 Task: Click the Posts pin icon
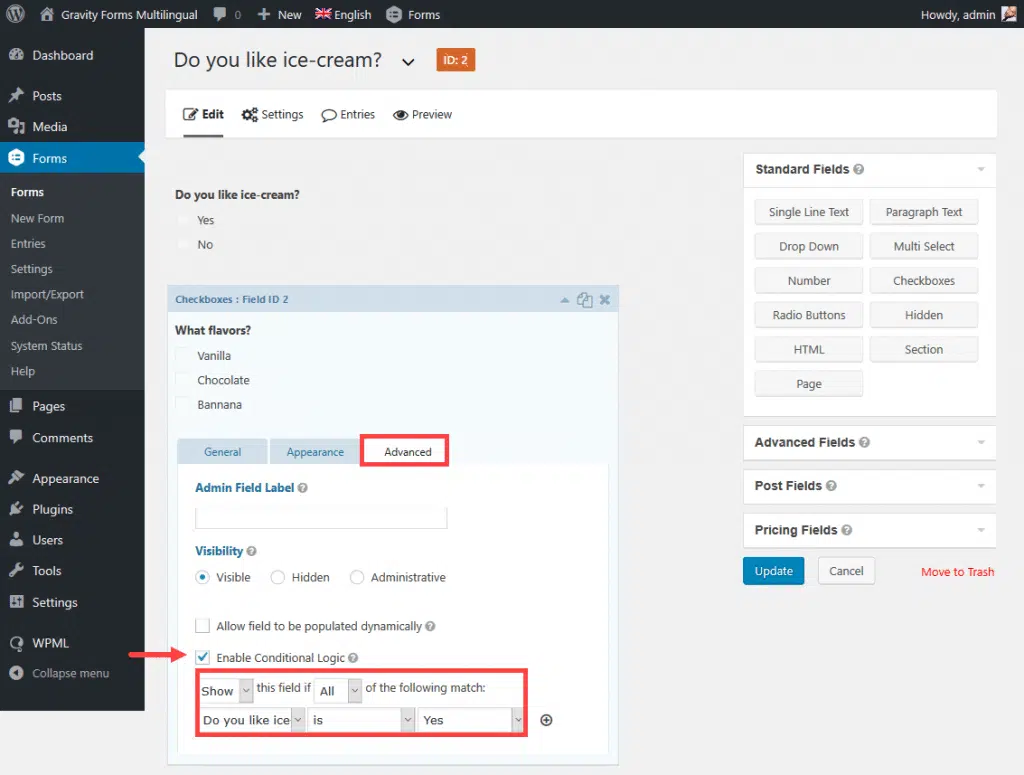point(16,95)
